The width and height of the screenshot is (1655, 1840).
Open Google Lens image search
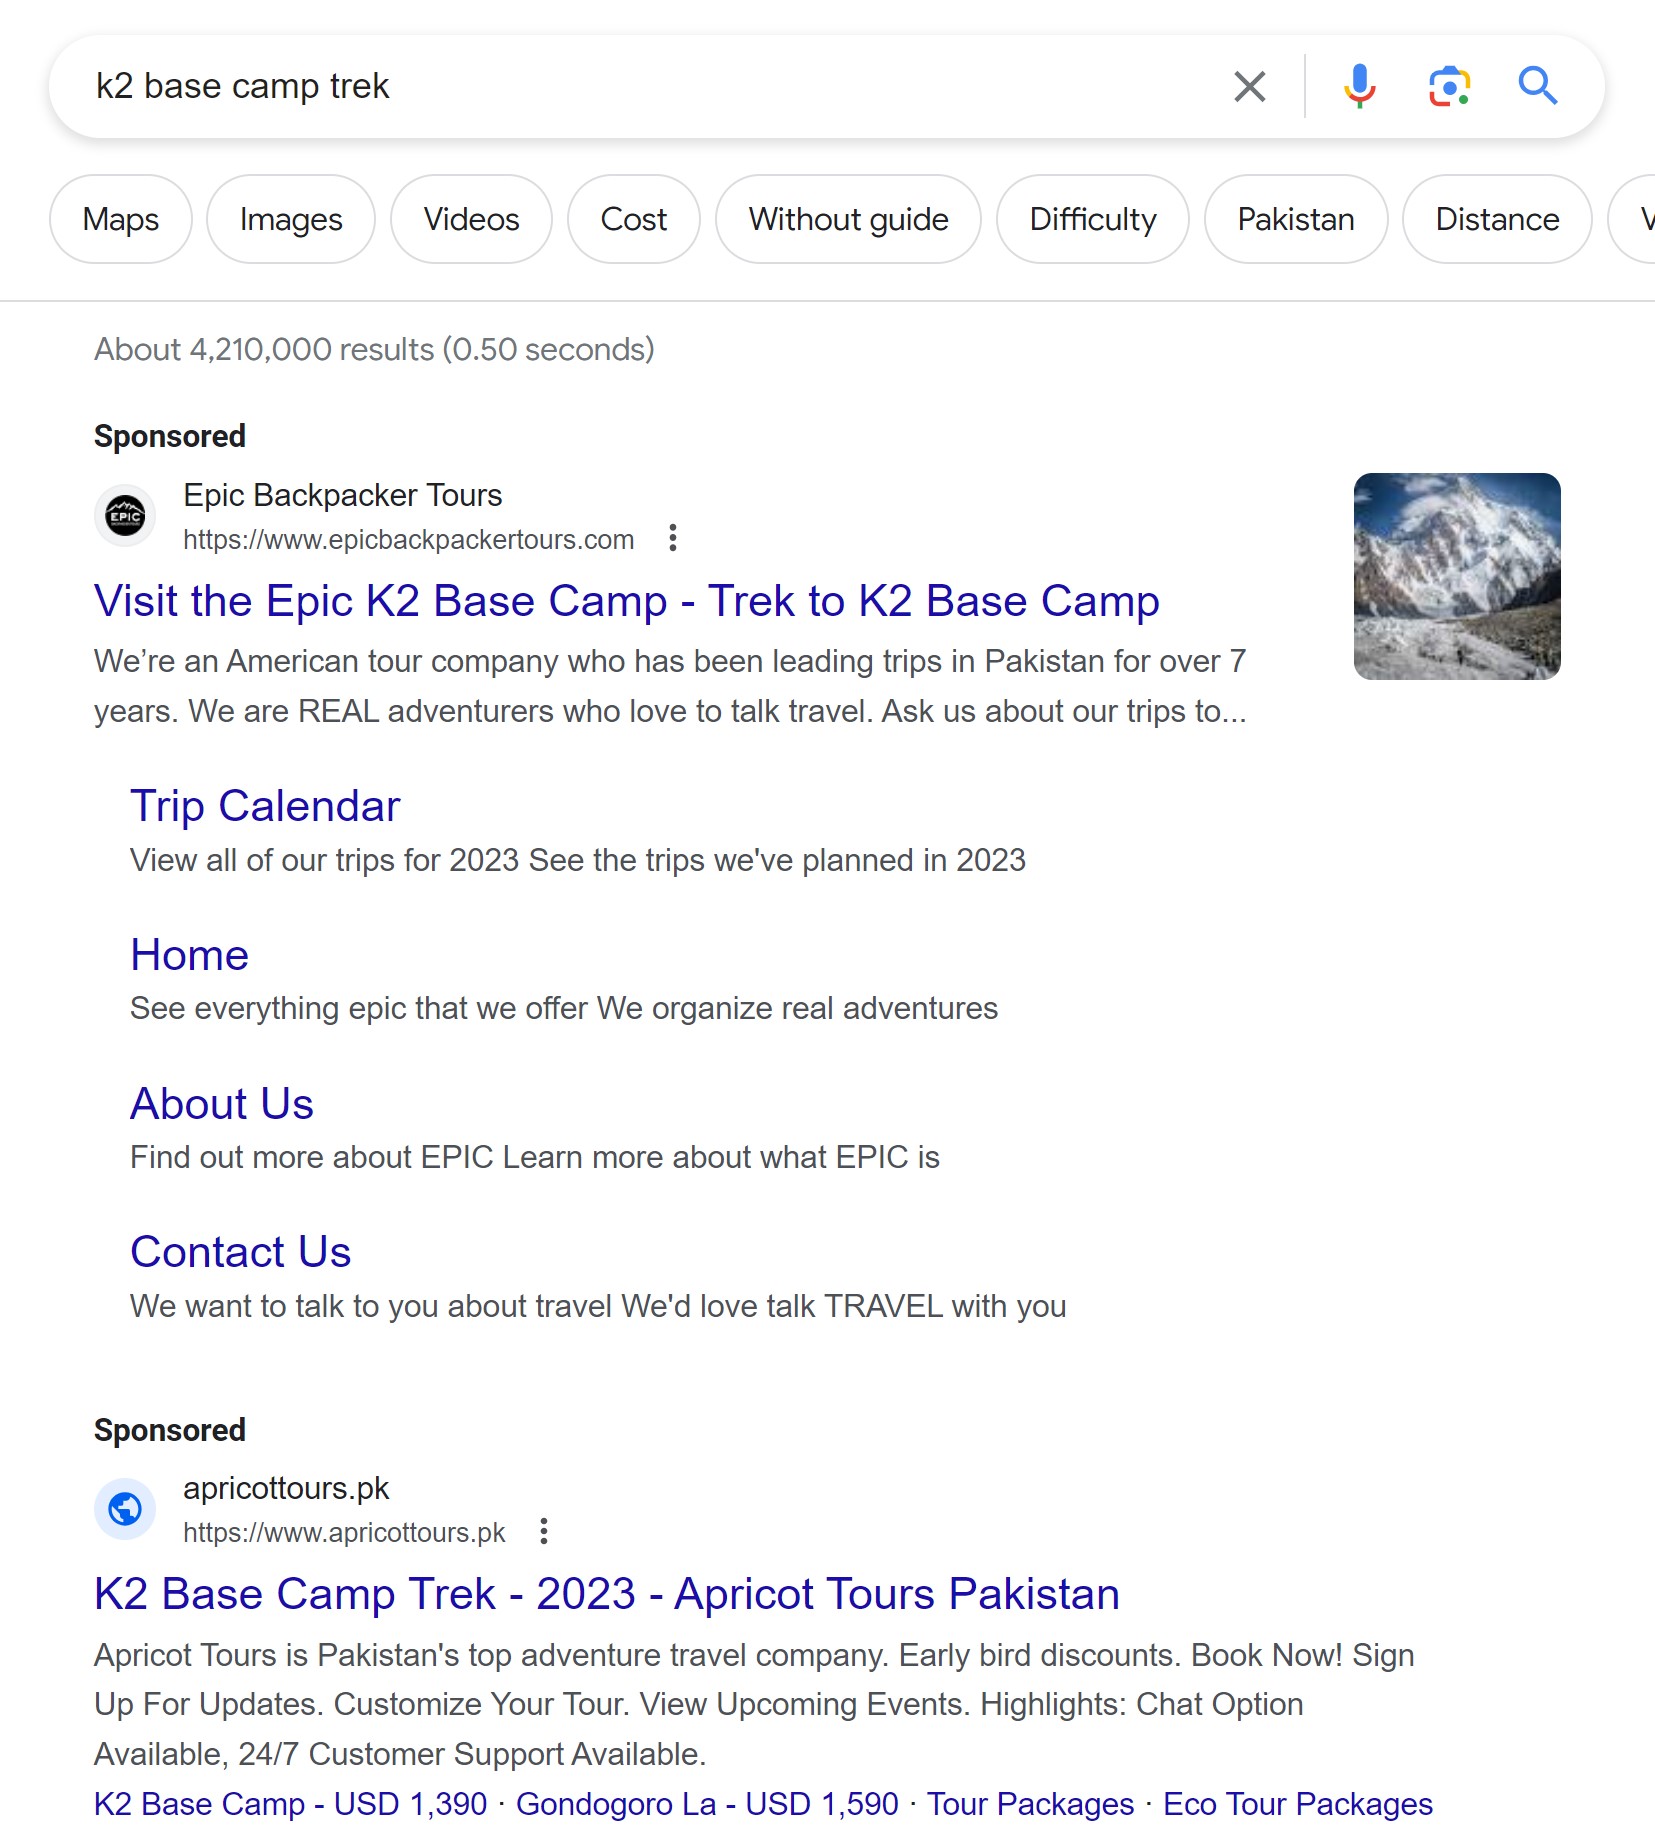click(x=1448, y=87)
